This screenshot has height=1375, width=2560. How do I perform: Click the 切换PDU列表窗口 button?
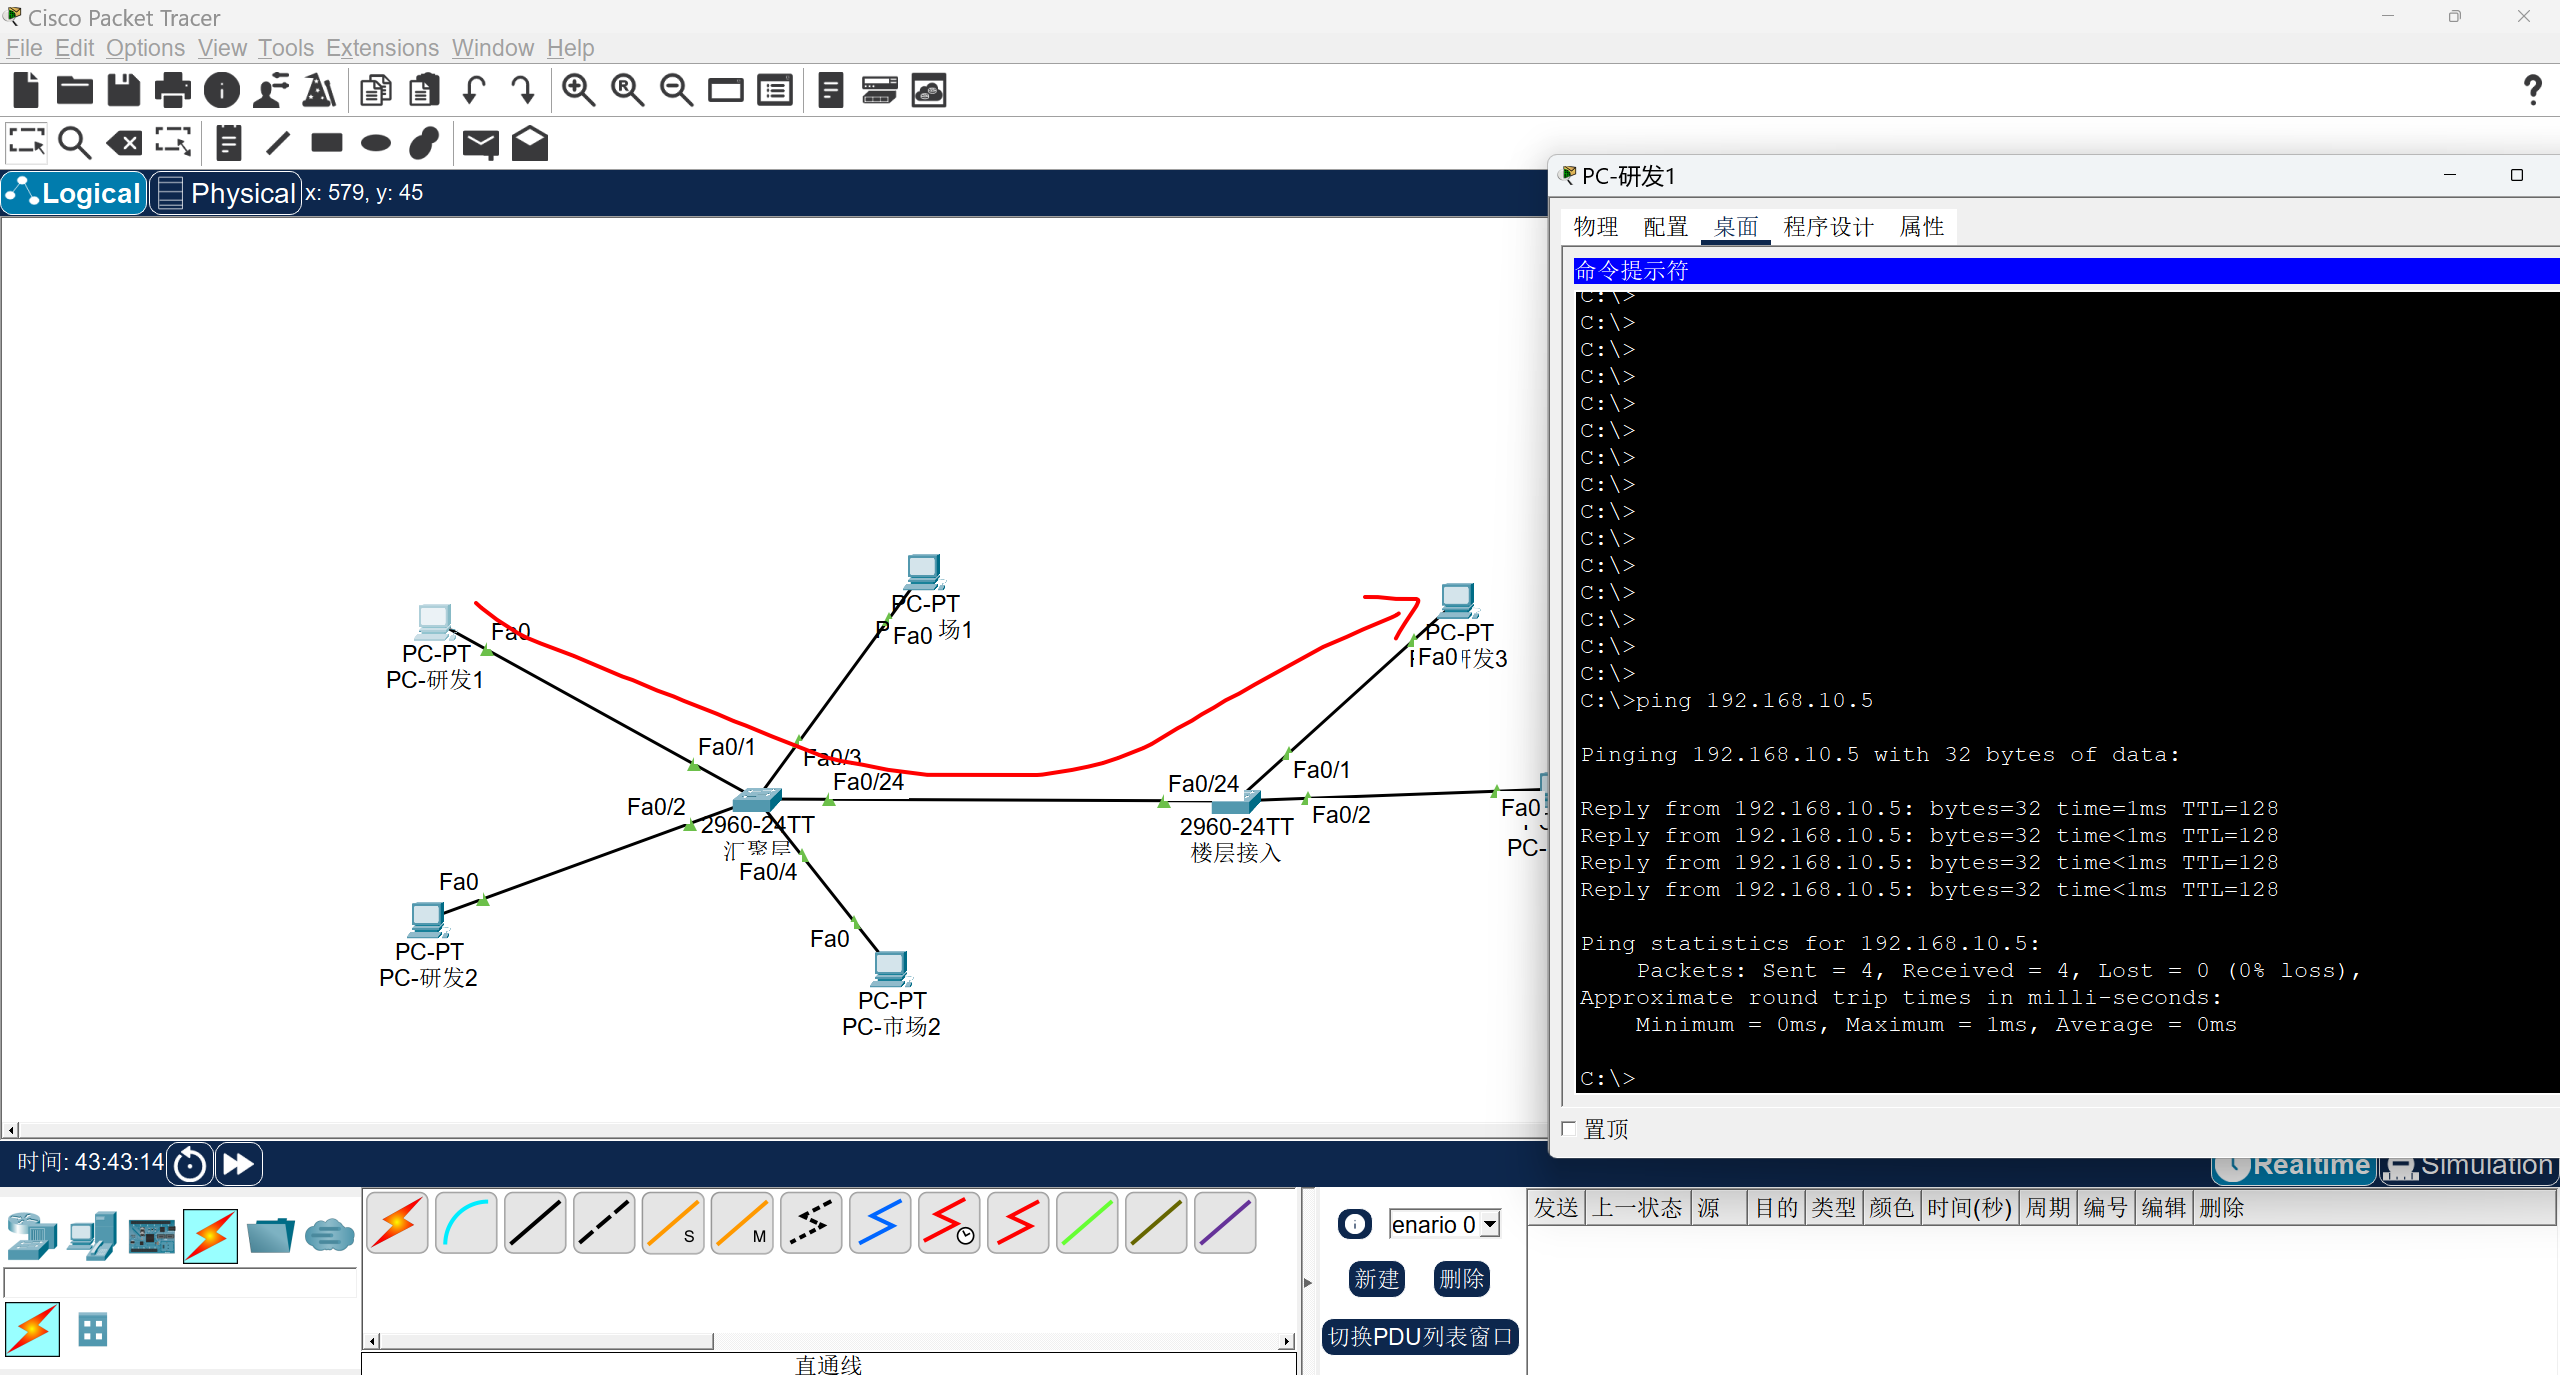tap(1420, 1337)
